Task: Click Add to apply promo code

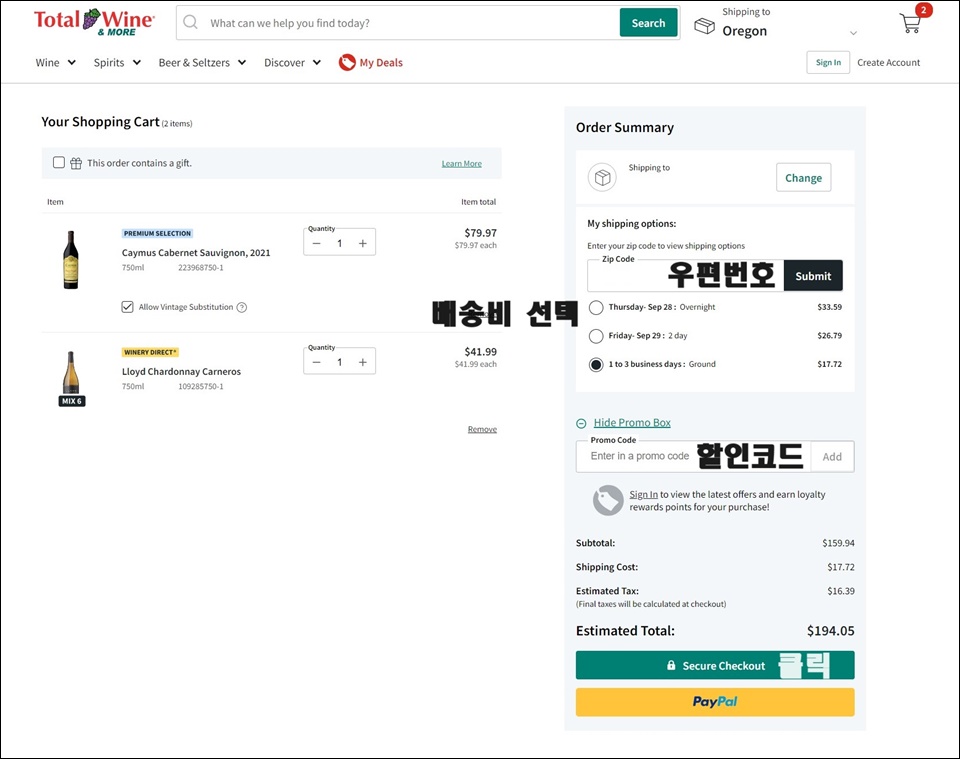Action: click(832, 457)
